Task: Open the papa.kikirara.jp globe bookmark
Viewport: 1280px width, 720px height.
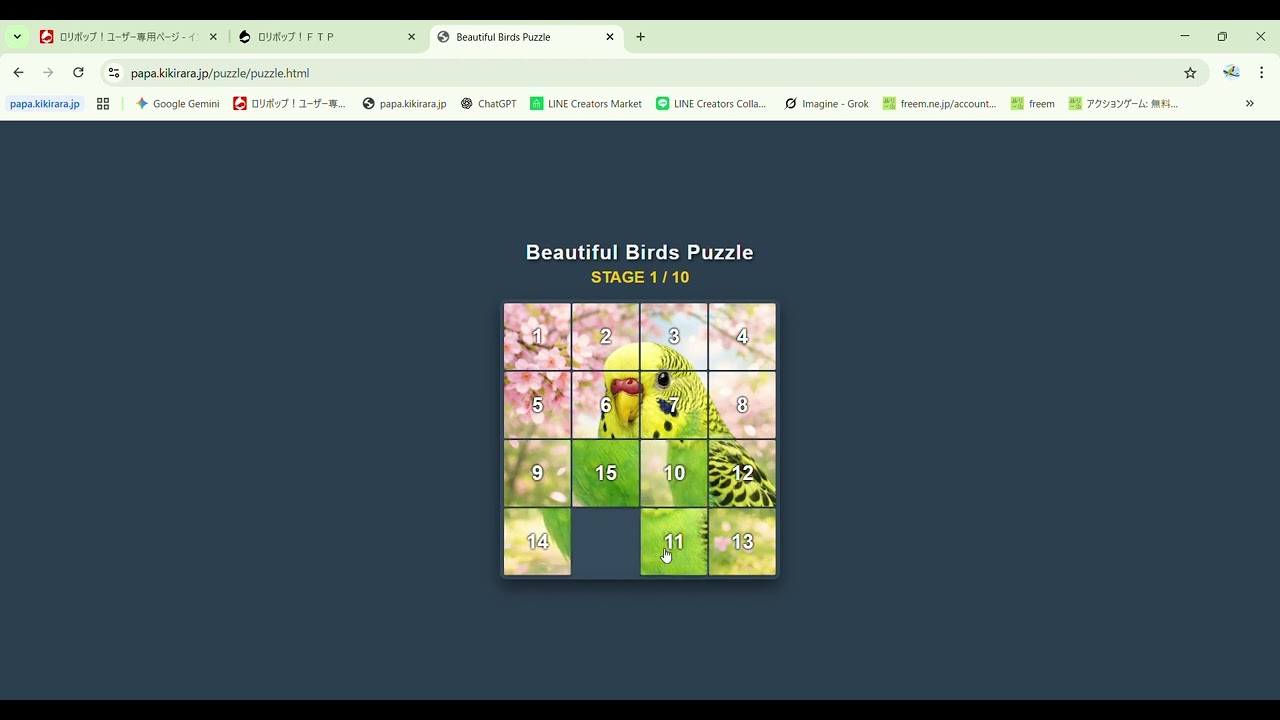Action: pyautogui.click(x=404, y=104)
